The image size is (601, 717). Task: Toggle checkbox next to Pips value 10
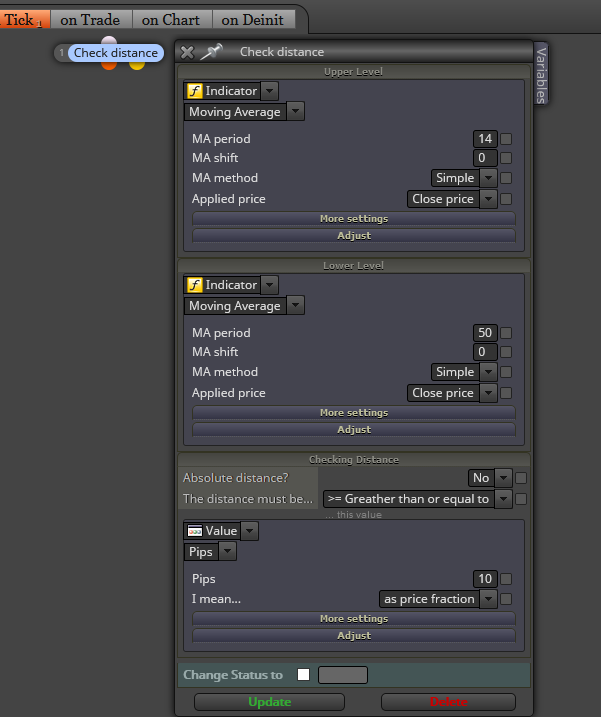click(x=506, y=579)
